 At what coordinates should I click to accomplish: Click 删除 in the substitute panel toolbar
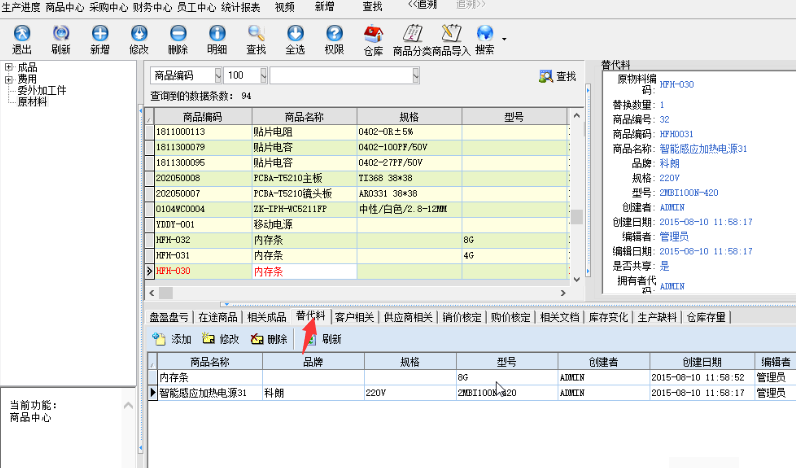coord(269,339)
